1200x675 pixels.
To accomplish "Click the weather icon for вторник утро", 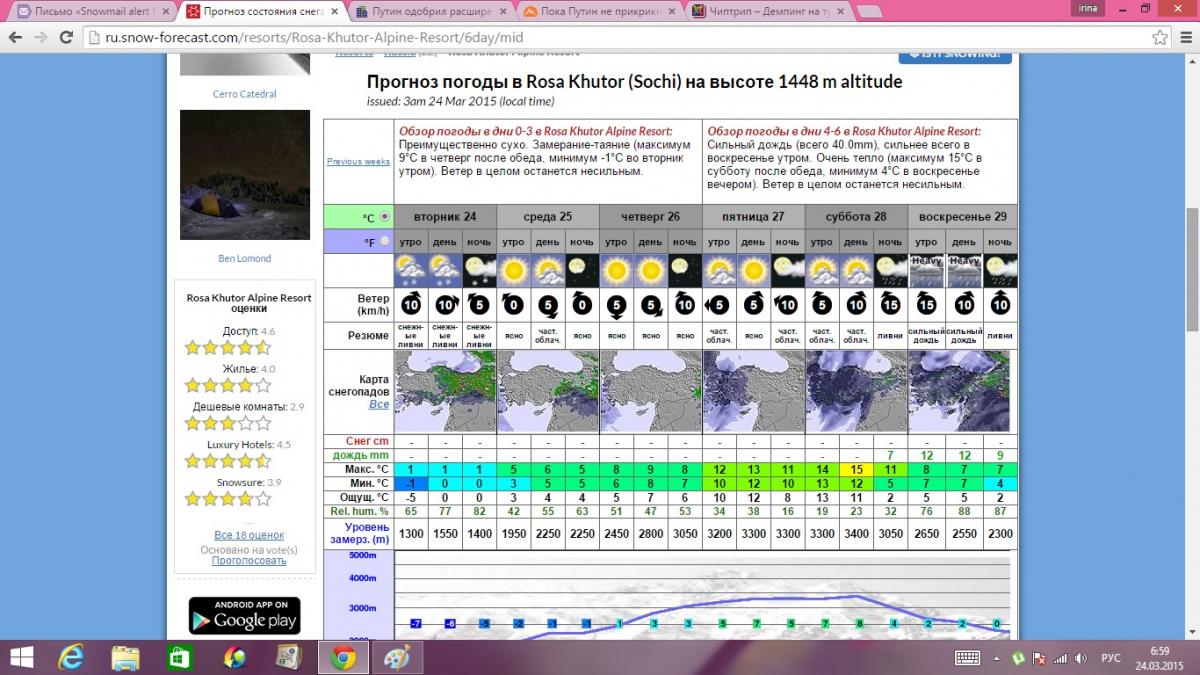I will click(x=410, y=270).
